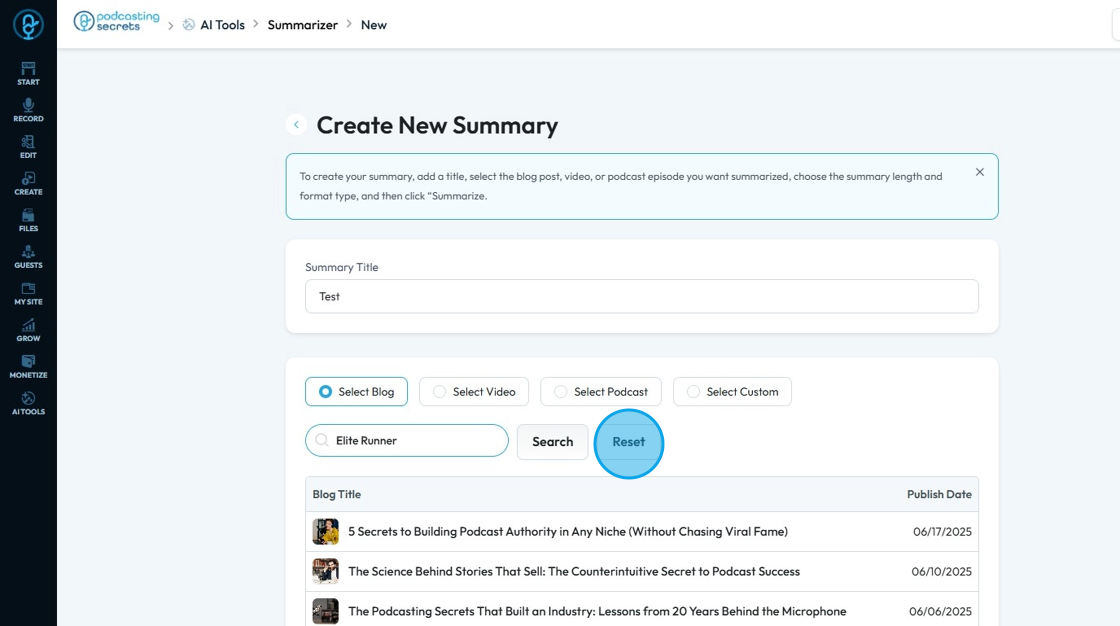Image resolution: width=1120 pixels, height=626 pixels.
Task: Open the Guests section
Action: [28, 256]
